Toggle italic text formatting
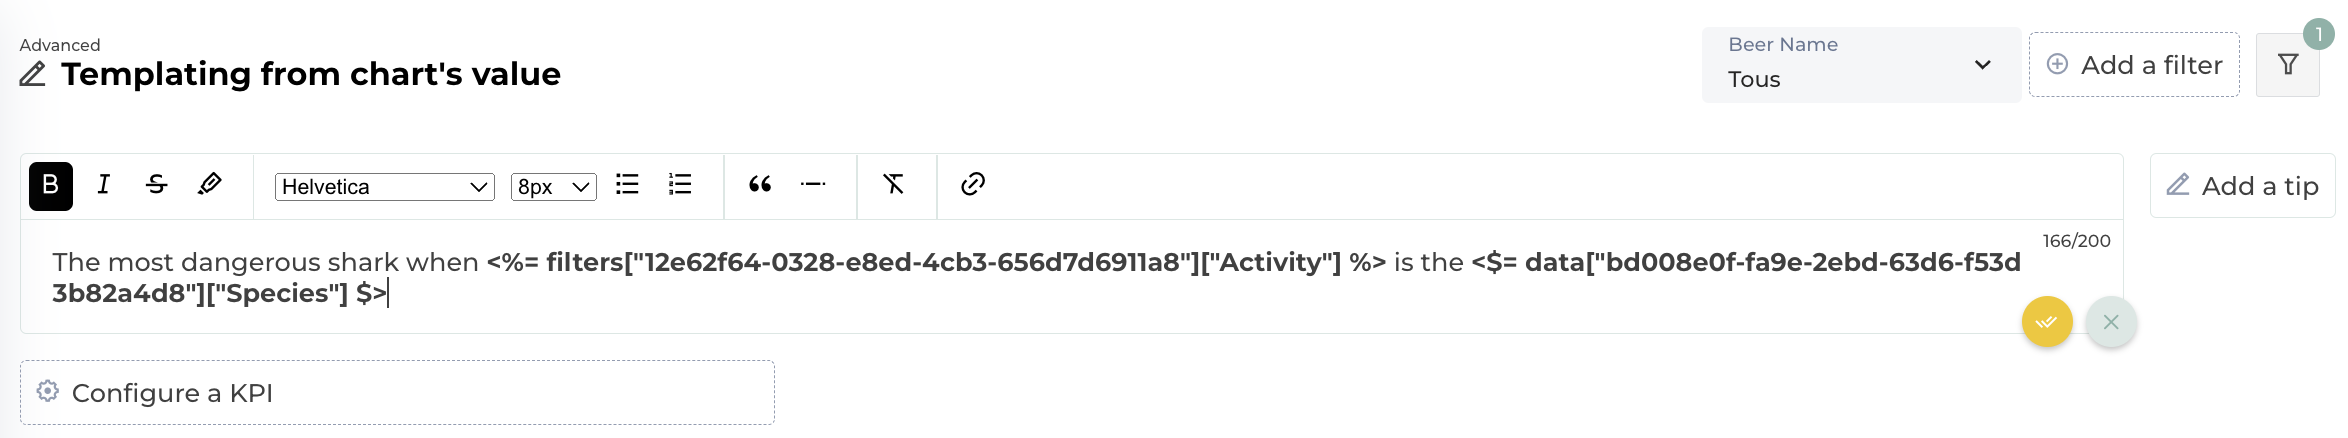Image resolution: width=2348 pixels, height=438 pixels. point(104,185)
